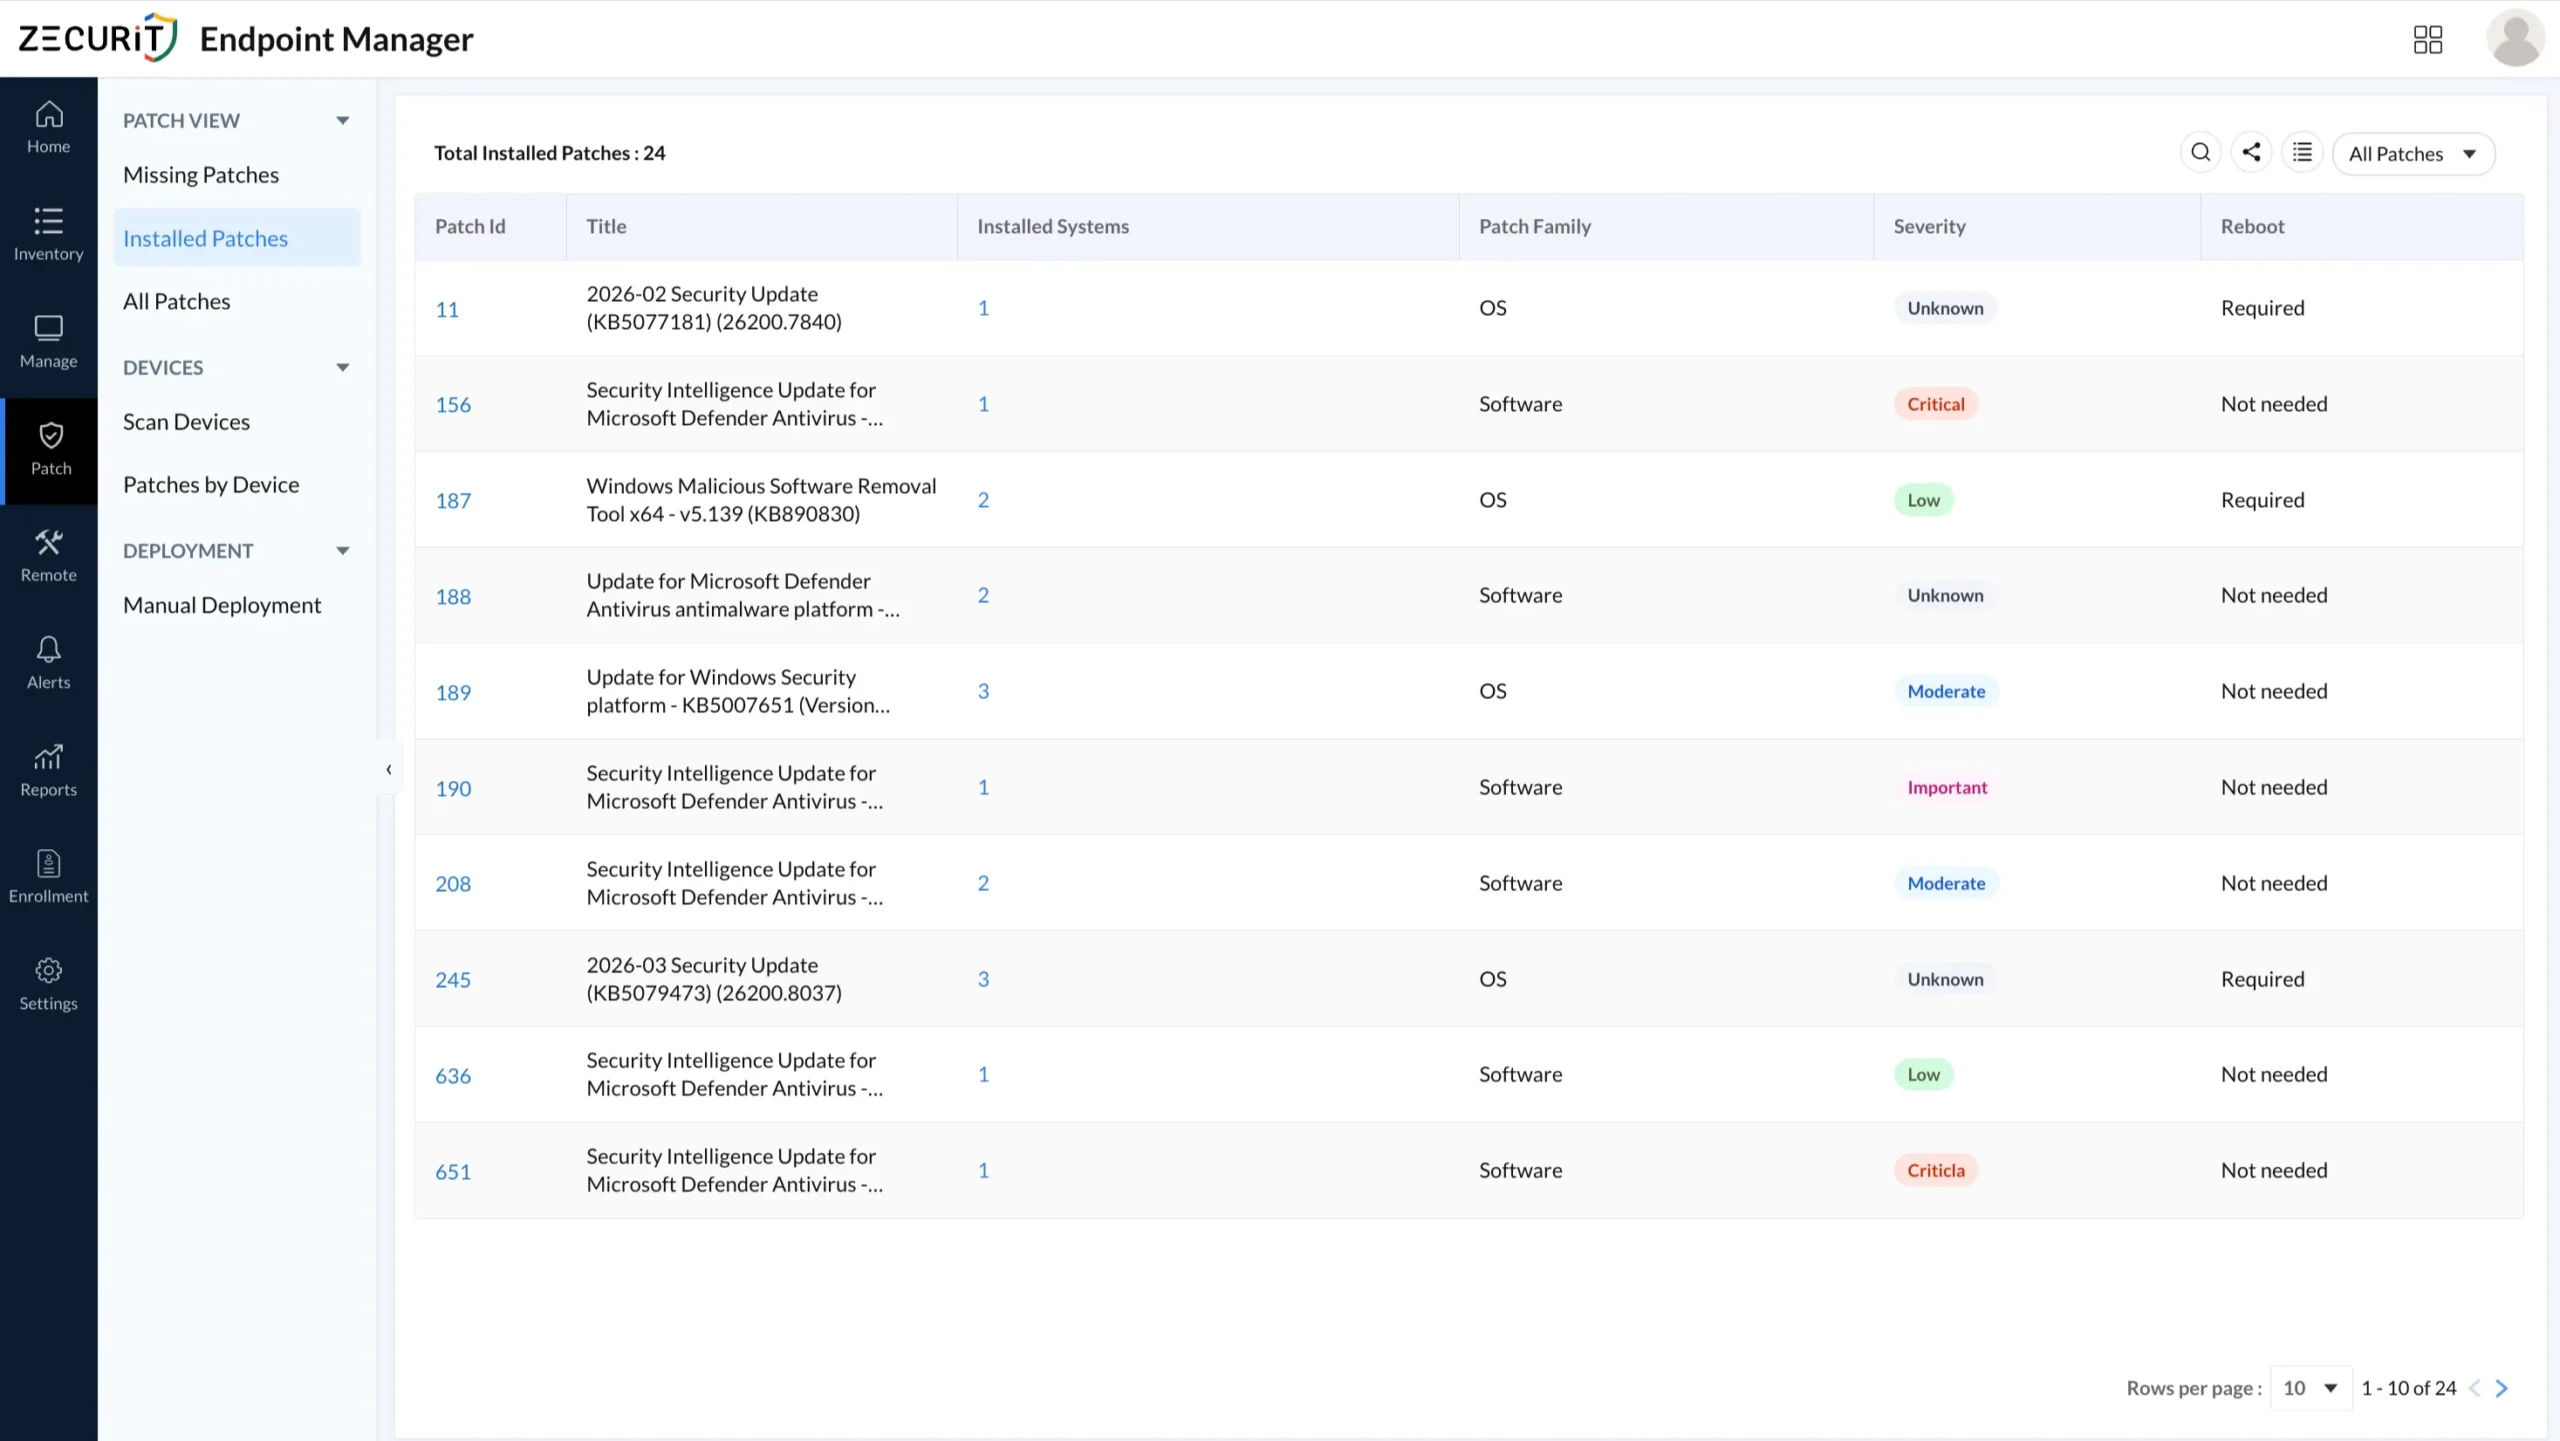Open patch ID 156 link

pyautogui.click(x=453, y=405)
